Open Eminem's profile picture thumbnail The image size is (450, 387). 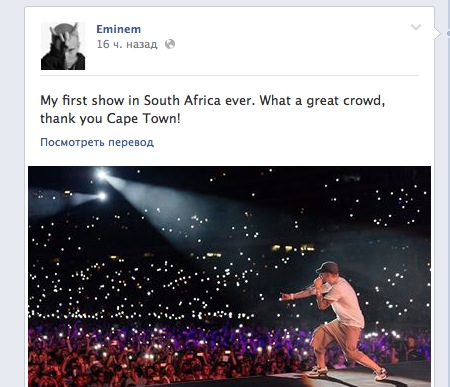click(x=63, y=46)
